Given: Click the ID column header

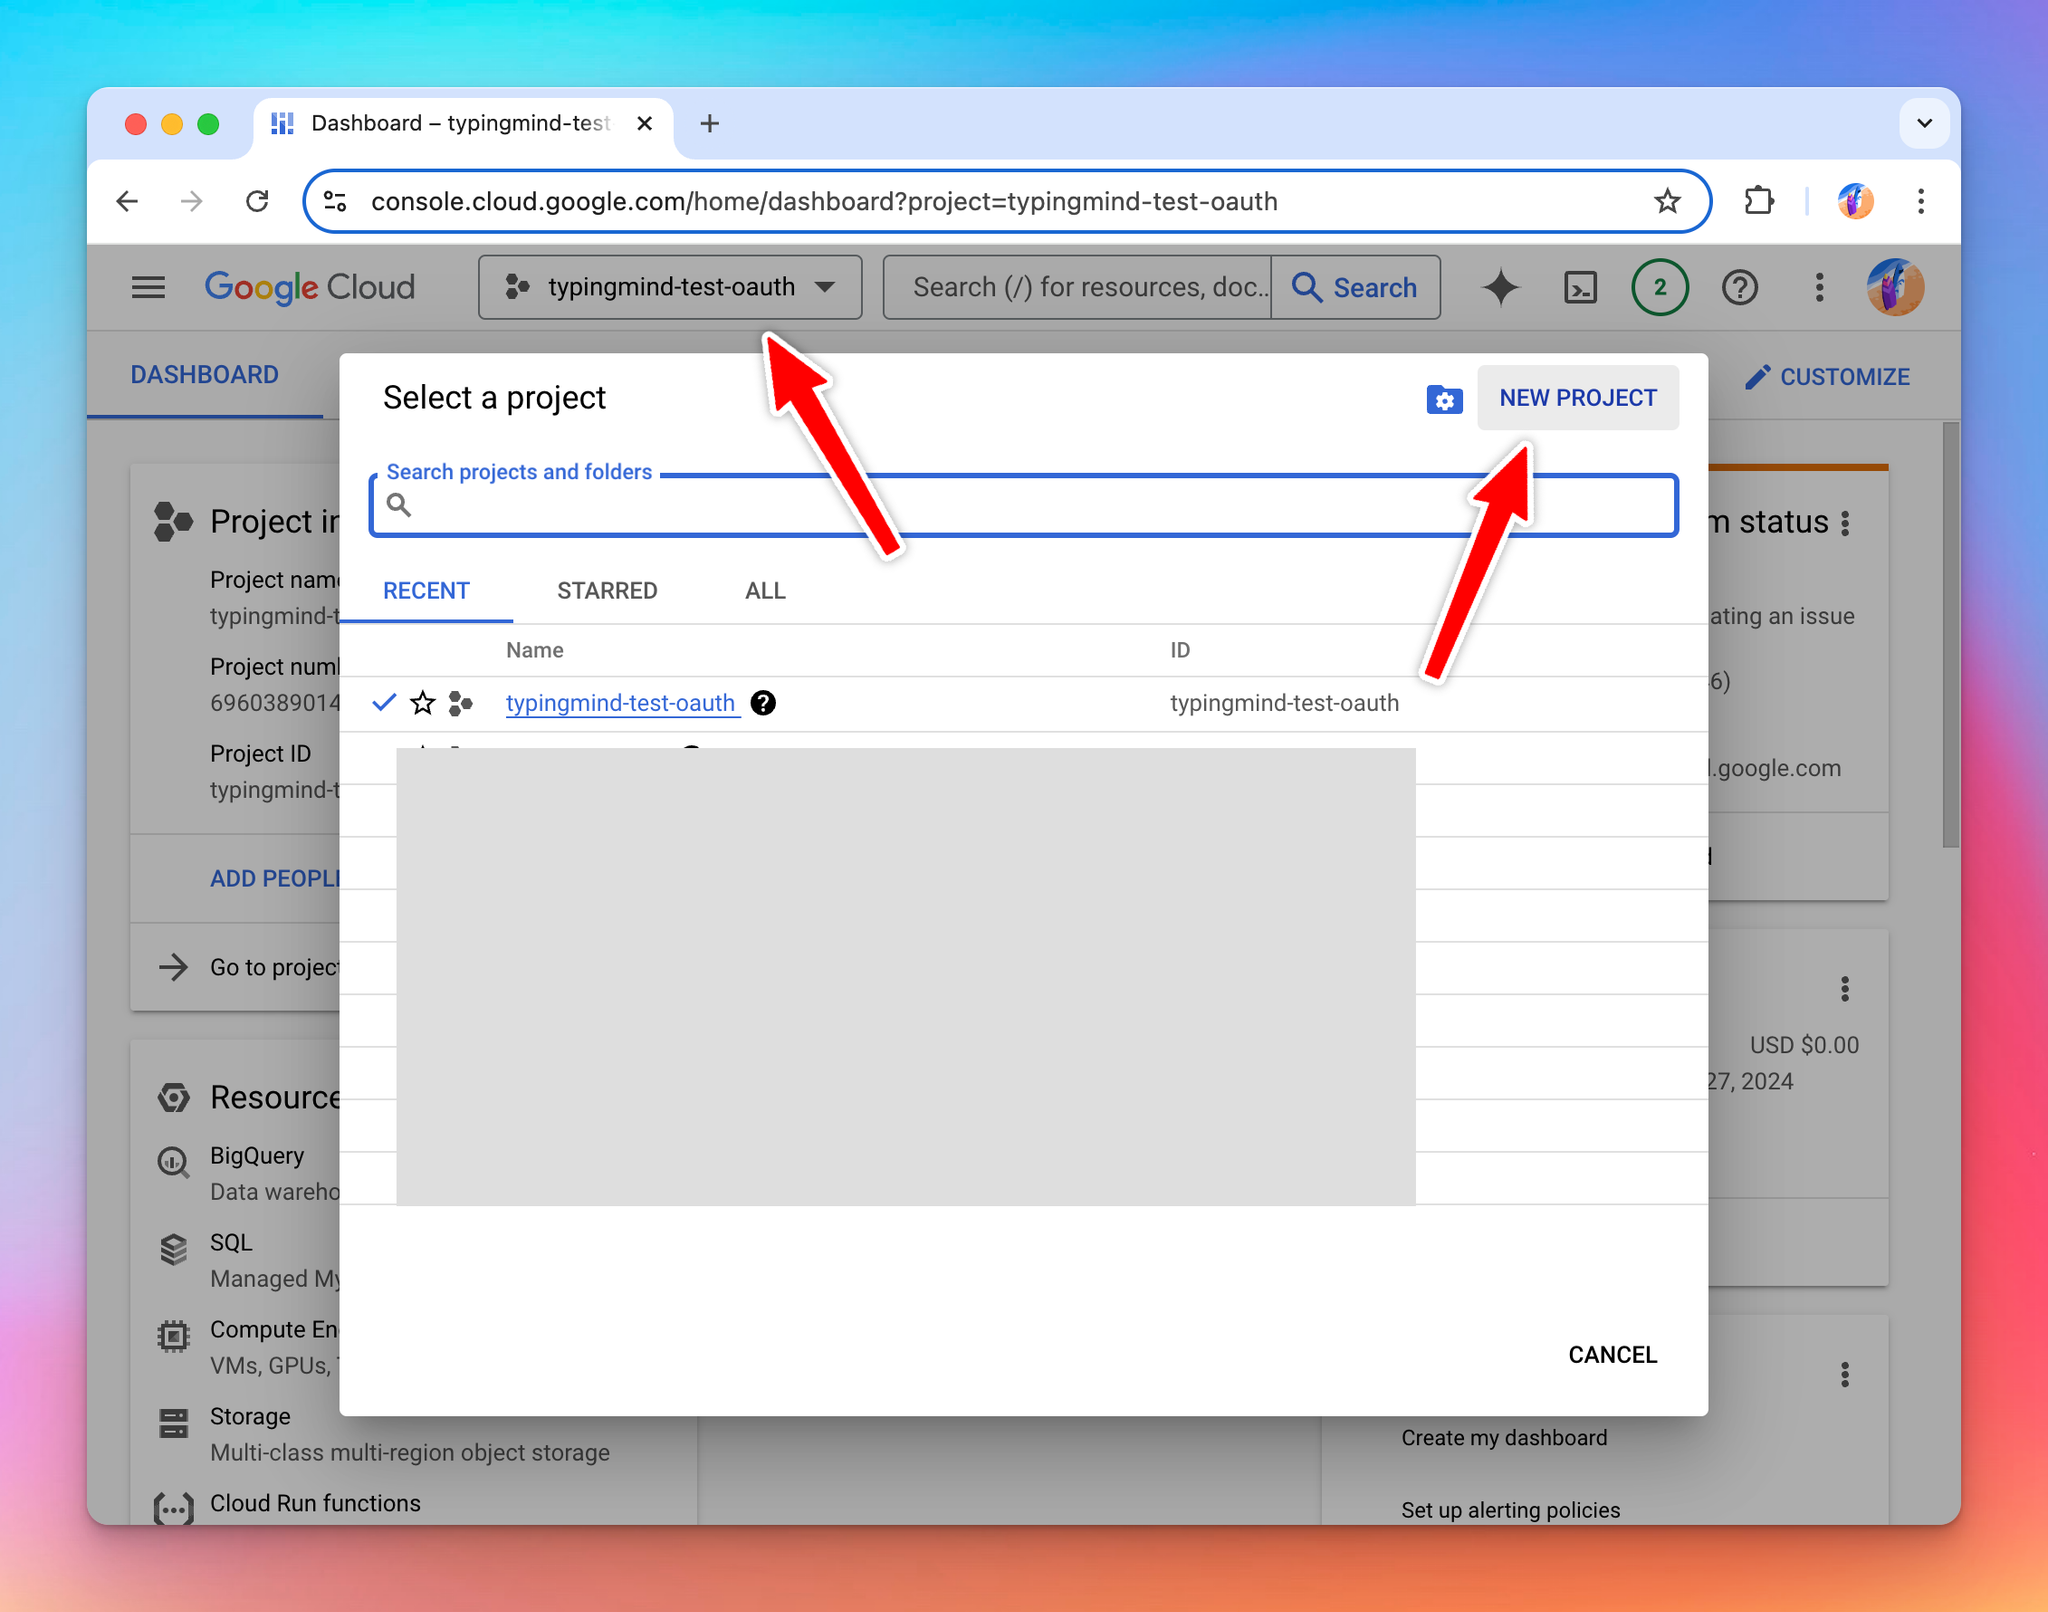Looking at the screenshot, I should (1180, 650).
